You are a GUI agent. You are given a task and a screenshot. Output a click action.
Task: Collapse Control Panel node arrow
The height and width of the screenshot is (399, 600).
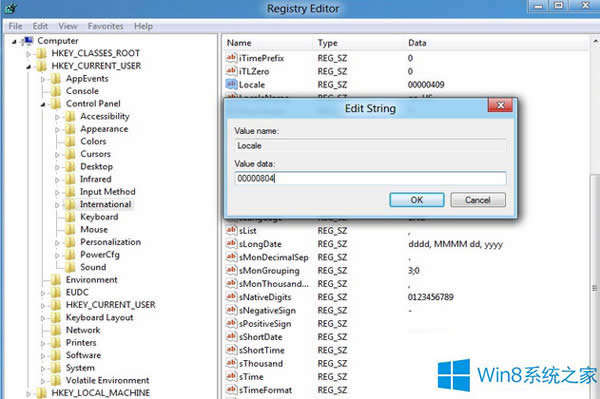click(43, 104)
